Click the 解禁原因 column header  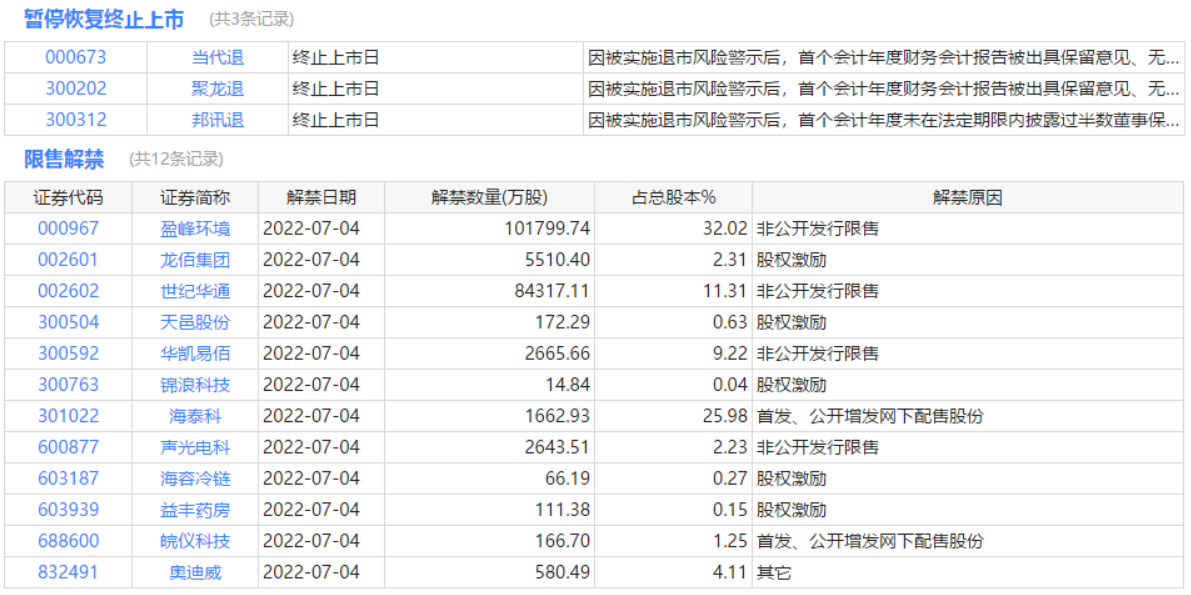pyautogui.click(x=968, y=198)
